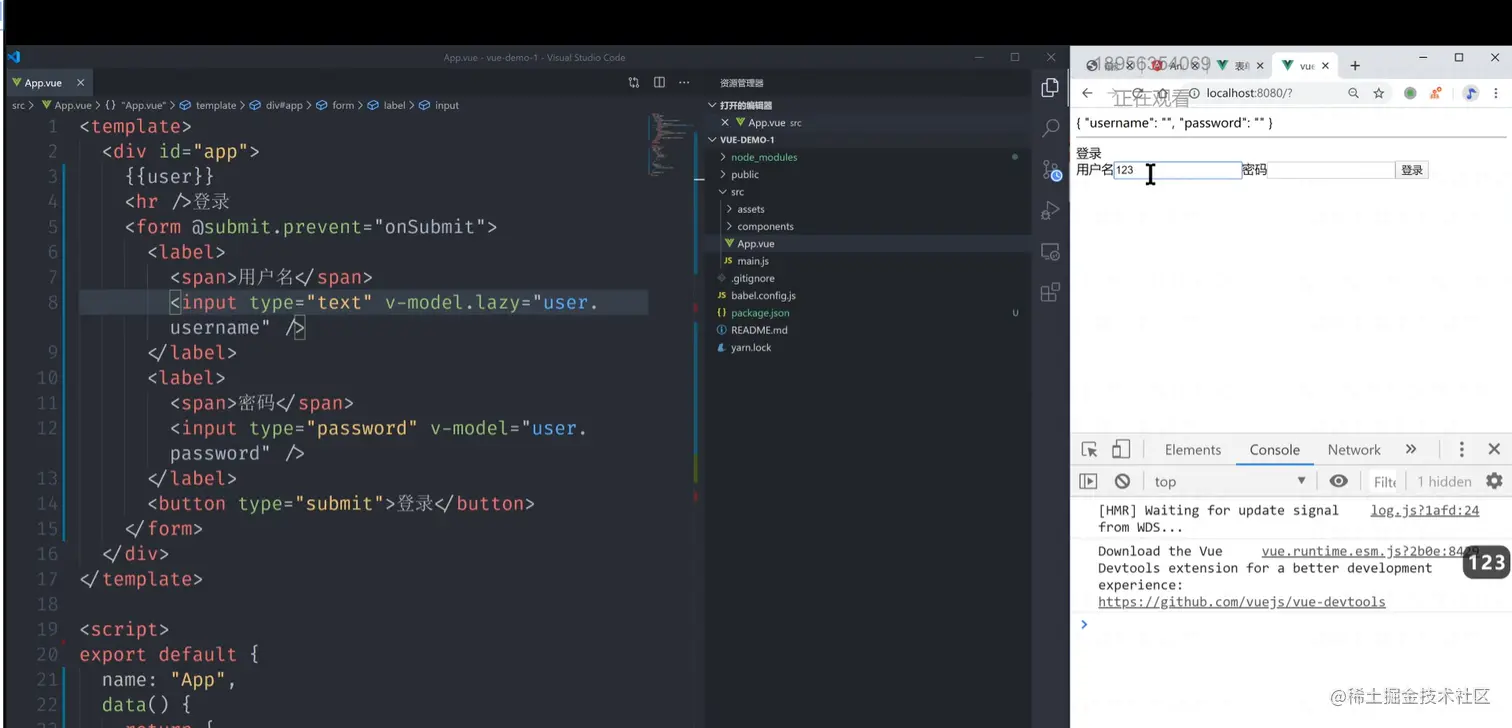Screen dimensions: 1512x728
Task: Select the App.vue editor tab
Action: pyautogui.click(x=43, y=83)
